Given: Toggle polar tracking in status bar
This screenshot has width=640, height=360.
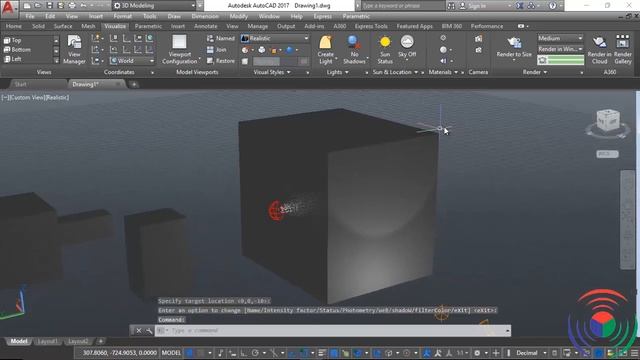Looking at the screenshot, I should [x=255, y=353].
